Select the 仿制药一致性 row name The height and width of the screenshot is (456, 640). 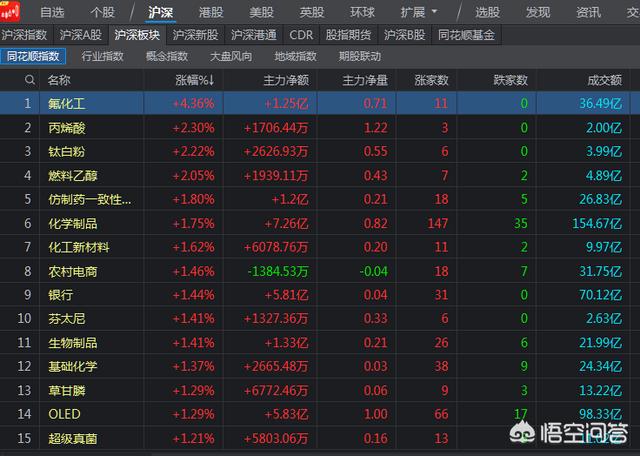point(90,200)
